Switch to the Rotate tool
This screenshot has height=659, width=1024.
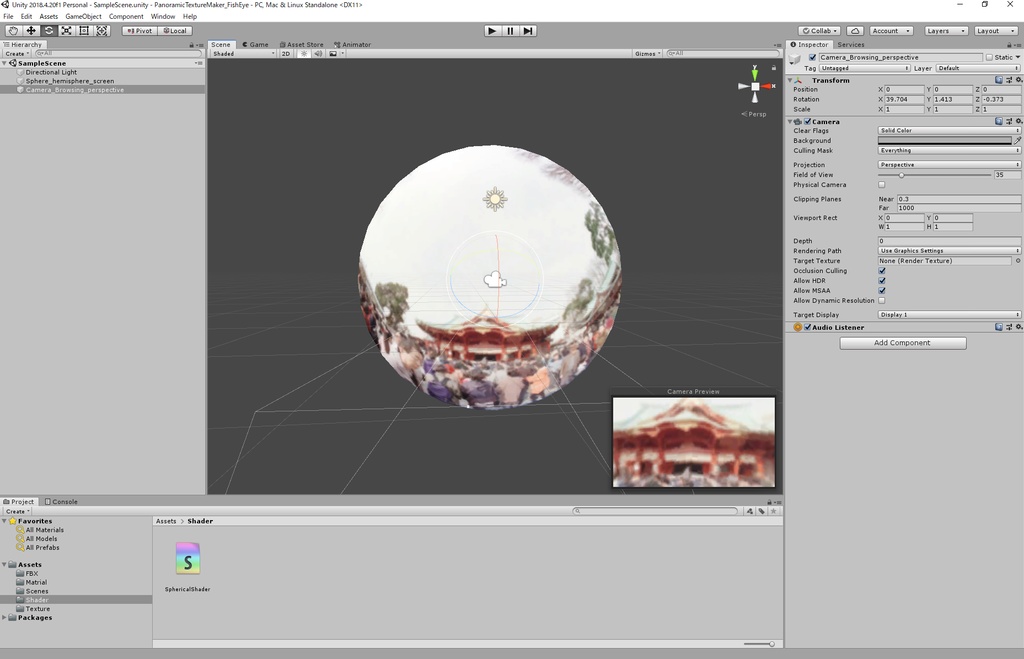48,31
